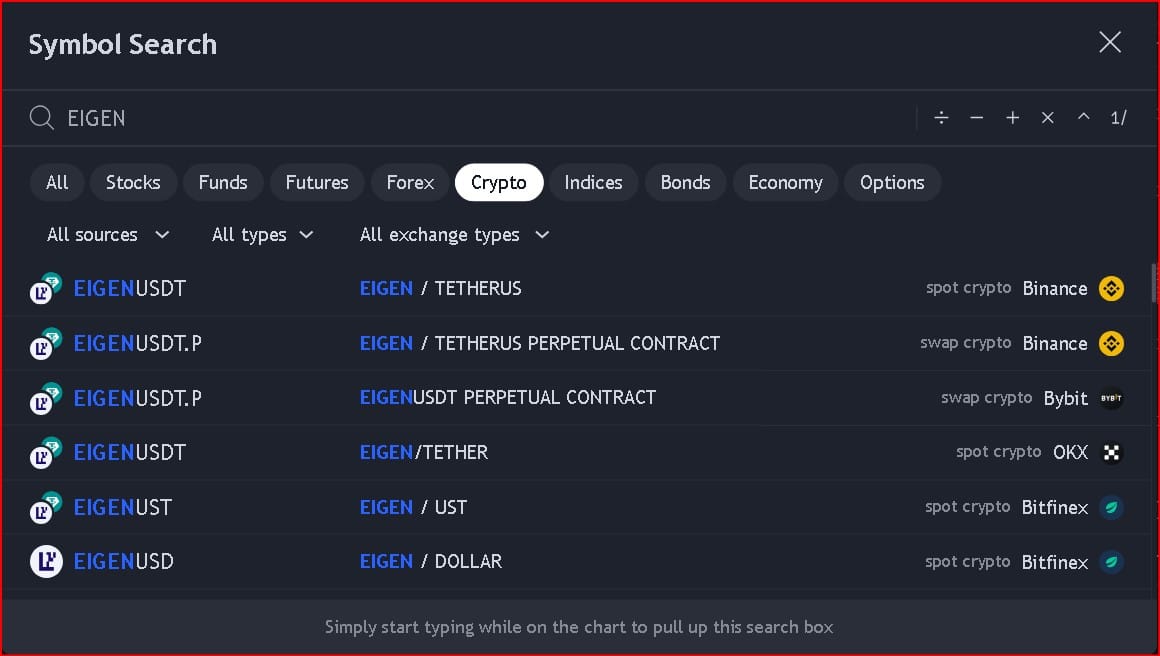Select the Options filter tab
1160x656 pixels.
892,183
